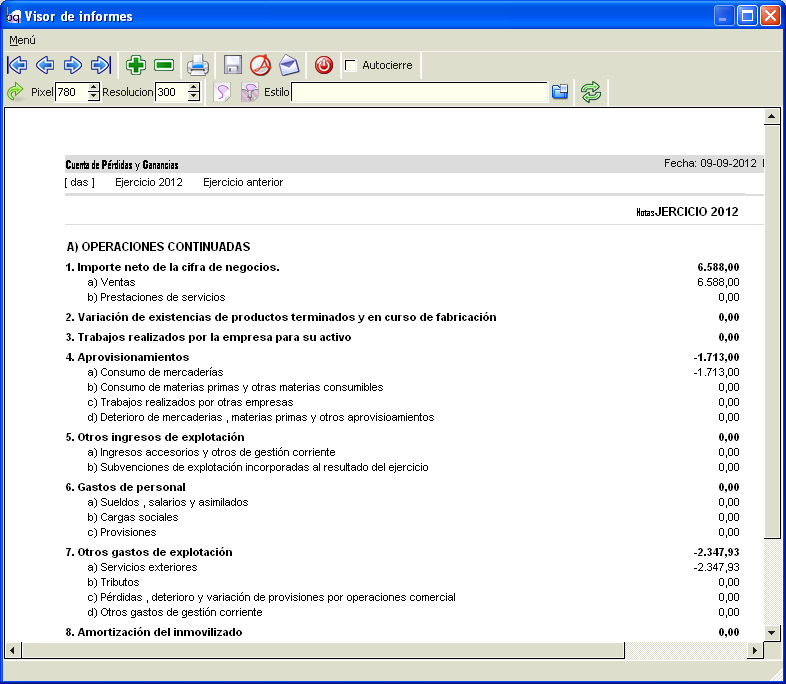Click the Resolucion input field showing 300

tap(171, 92)
